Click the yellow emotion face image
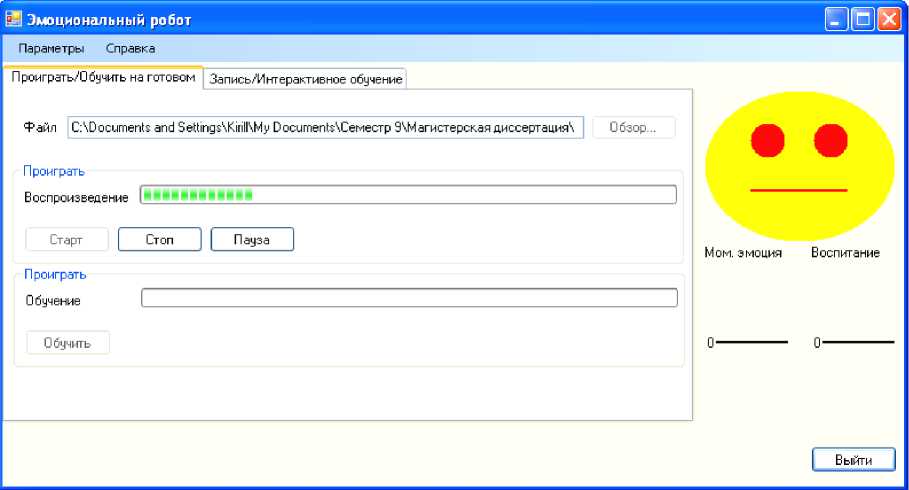 [x=799, y=166]
